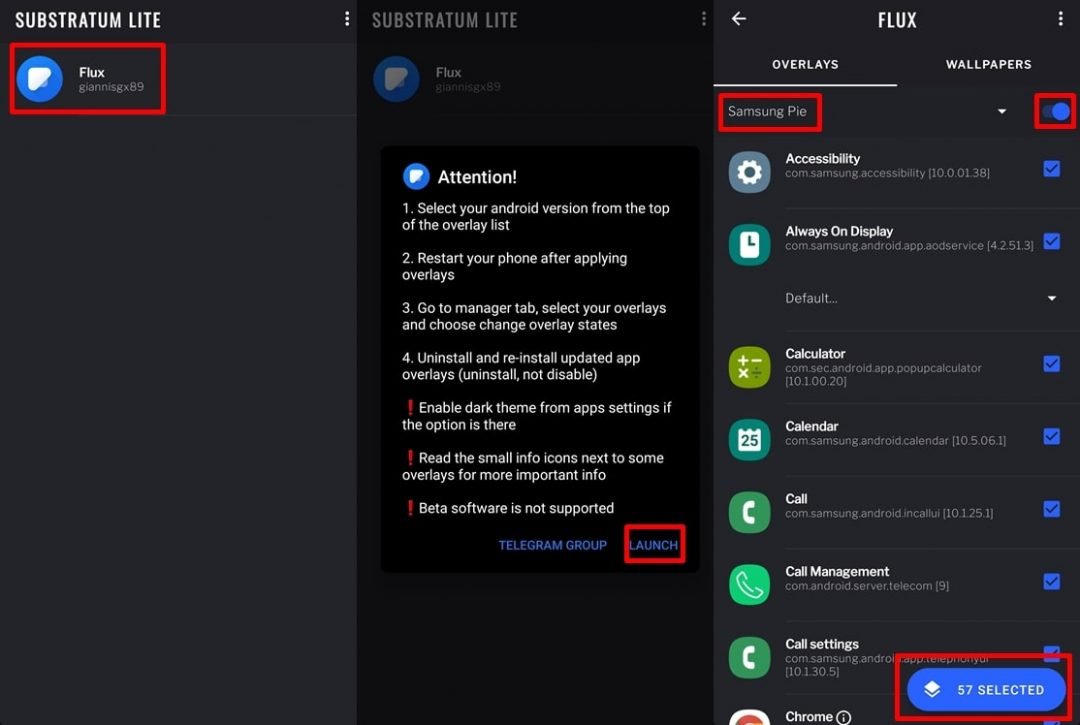The image size is (1080, 725).
Task: Uncheck the Always On Display checkbox
Action: click(1051, 242)
